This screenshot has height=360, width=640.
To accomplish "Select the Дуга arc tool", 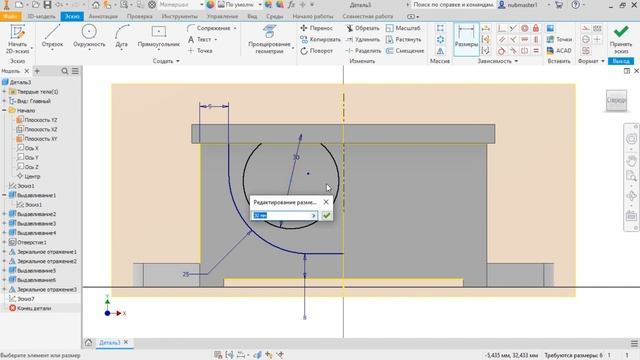I will [x=121, y=37].
